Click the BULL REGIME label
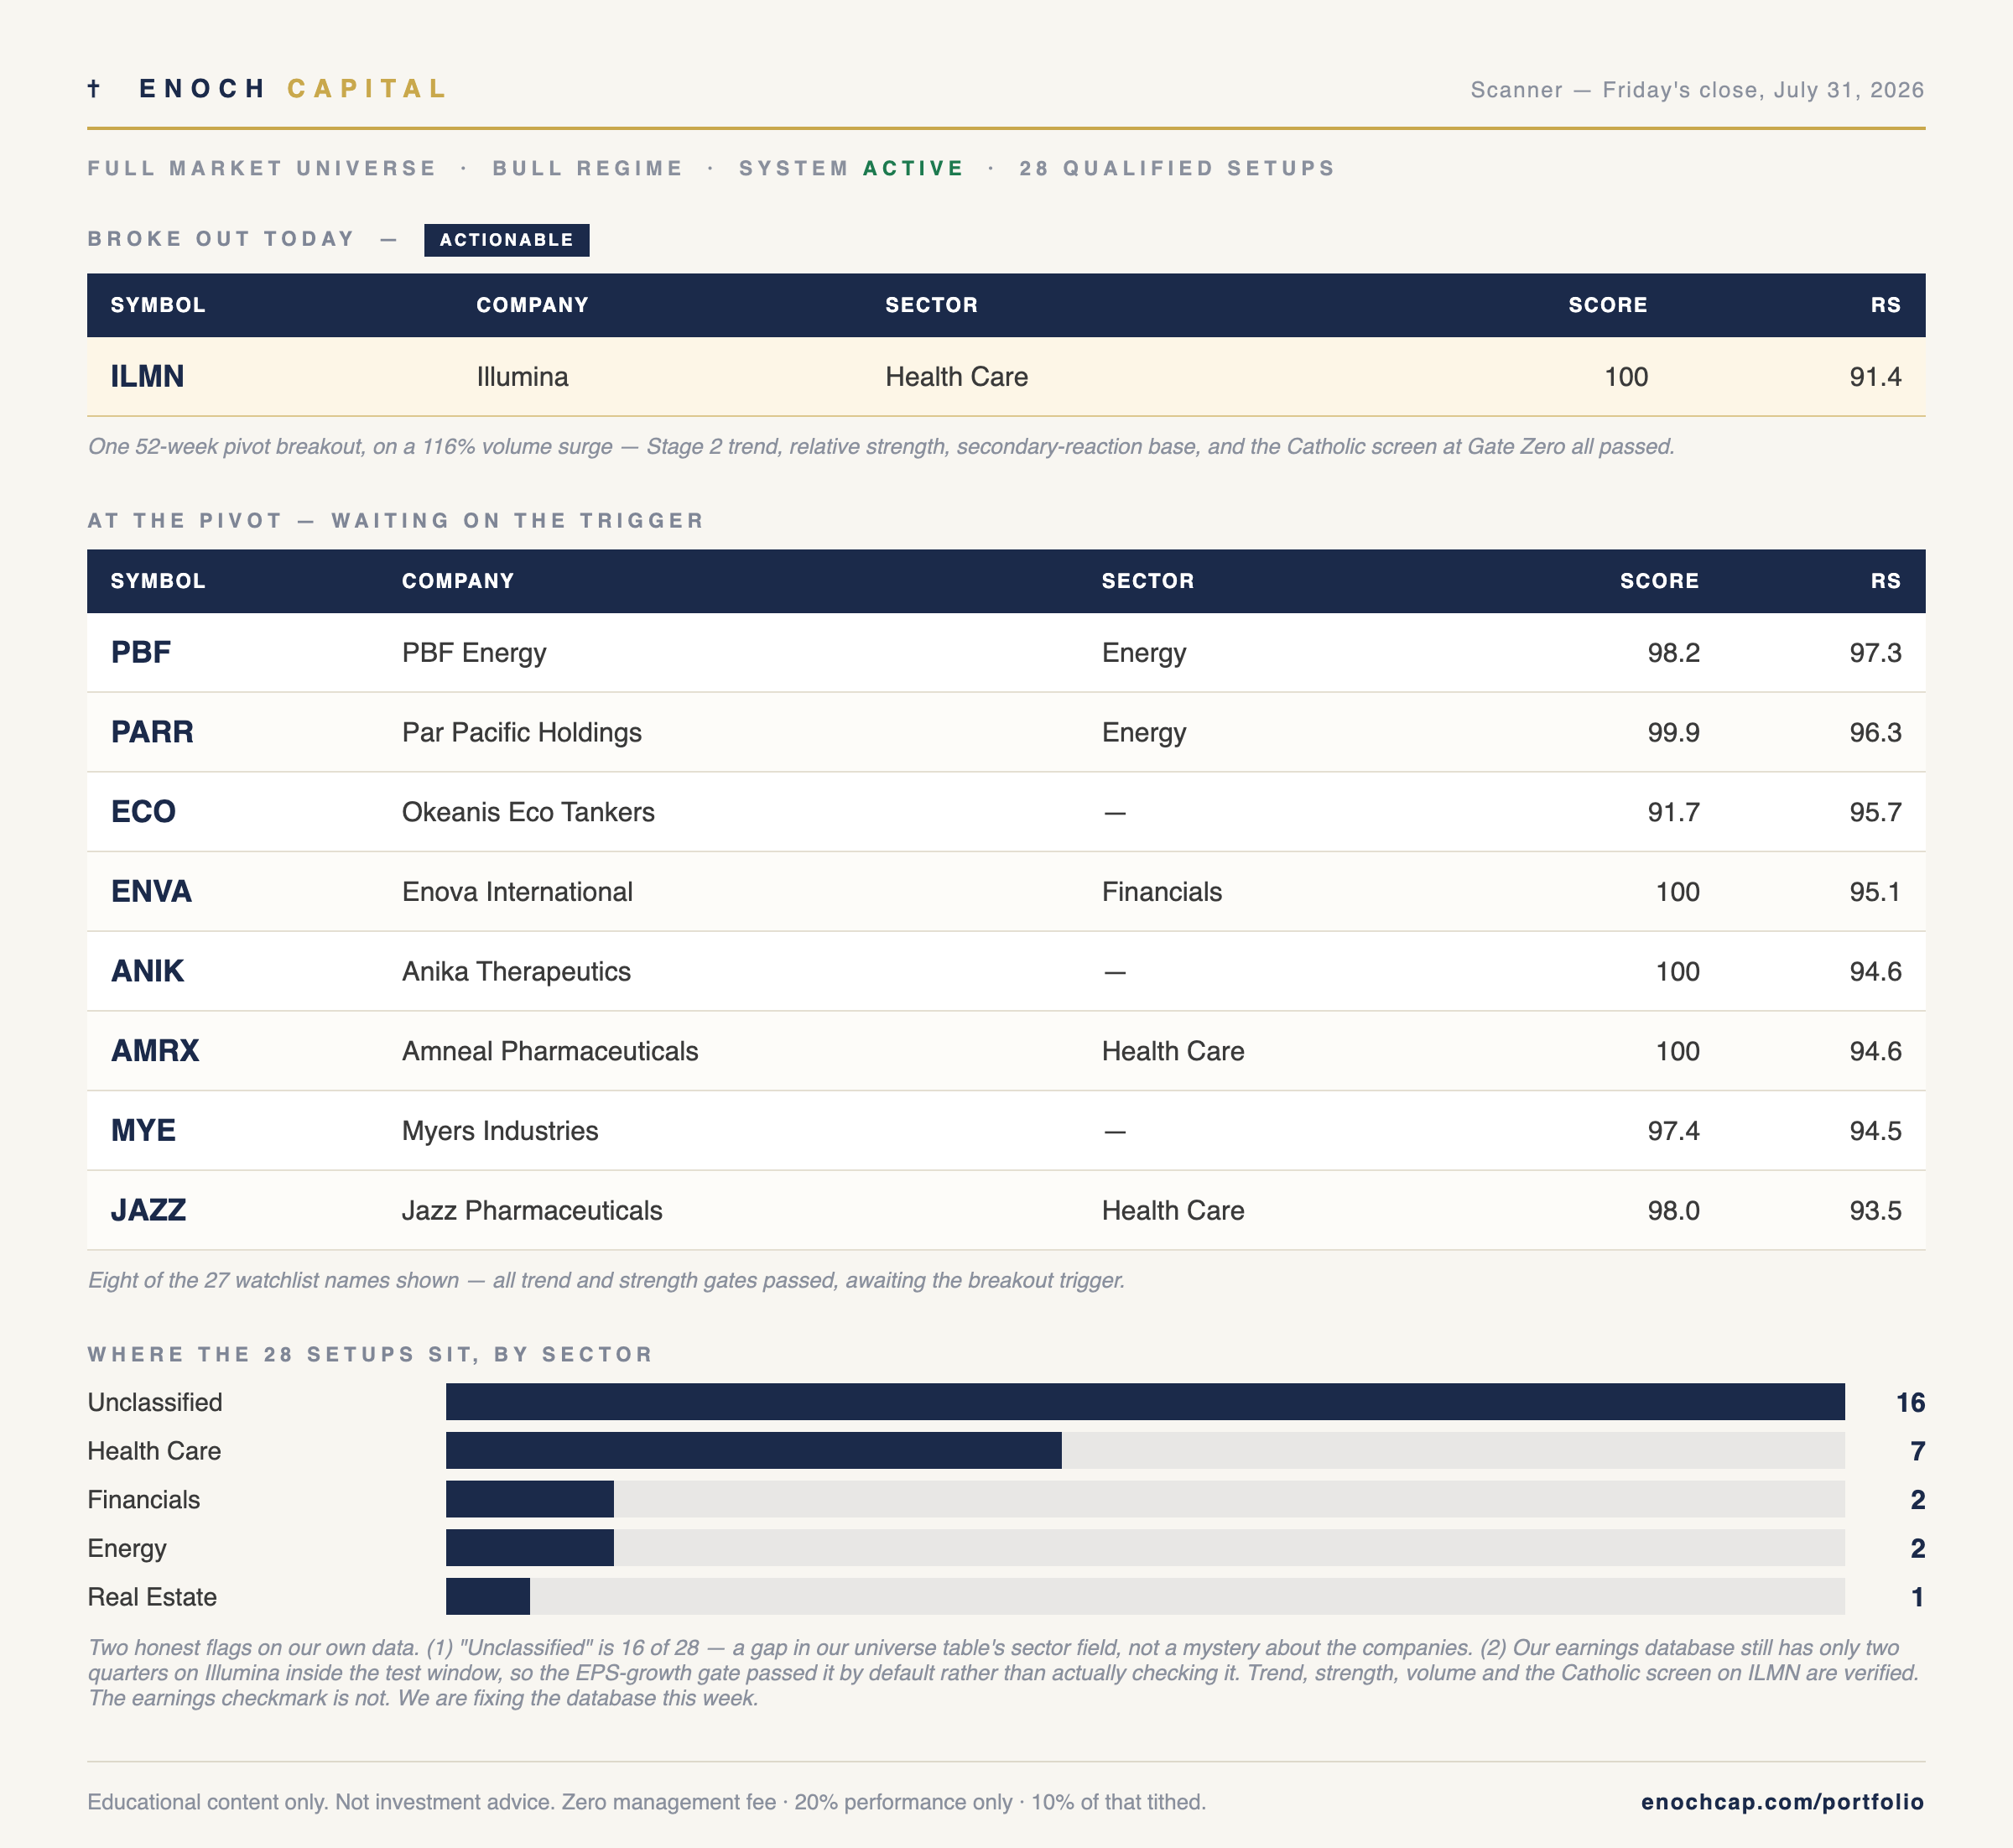The width and height of the screenshot is (2013, 1848). click(587, 168)
